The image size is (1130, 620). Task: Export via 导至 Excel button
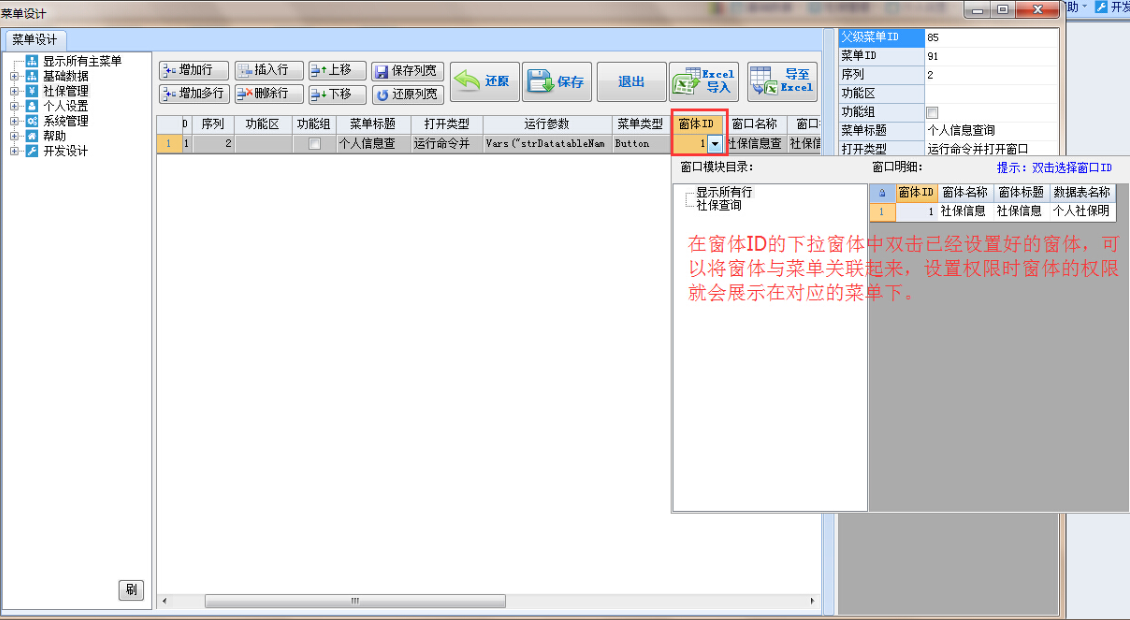point(783,81)
